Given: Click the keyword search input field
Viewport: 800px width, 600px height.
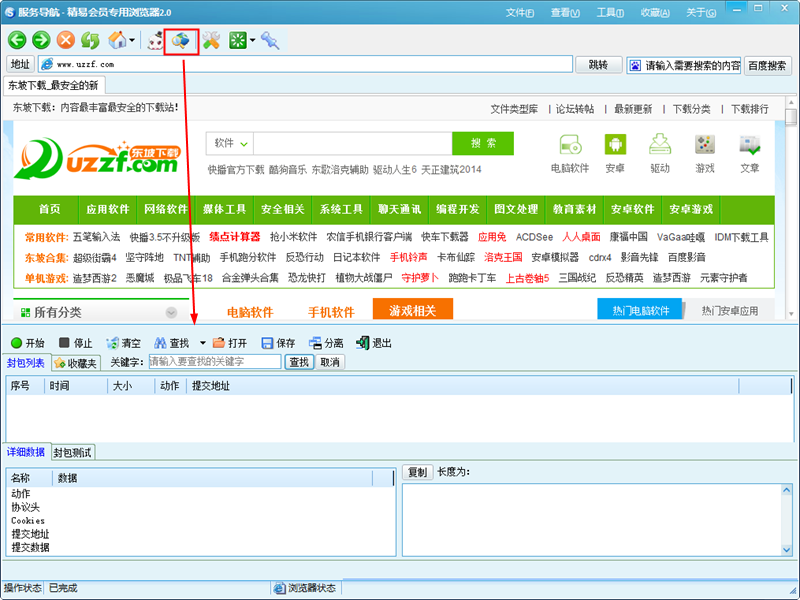Looking at the screenshot, I should click(215, 362).
